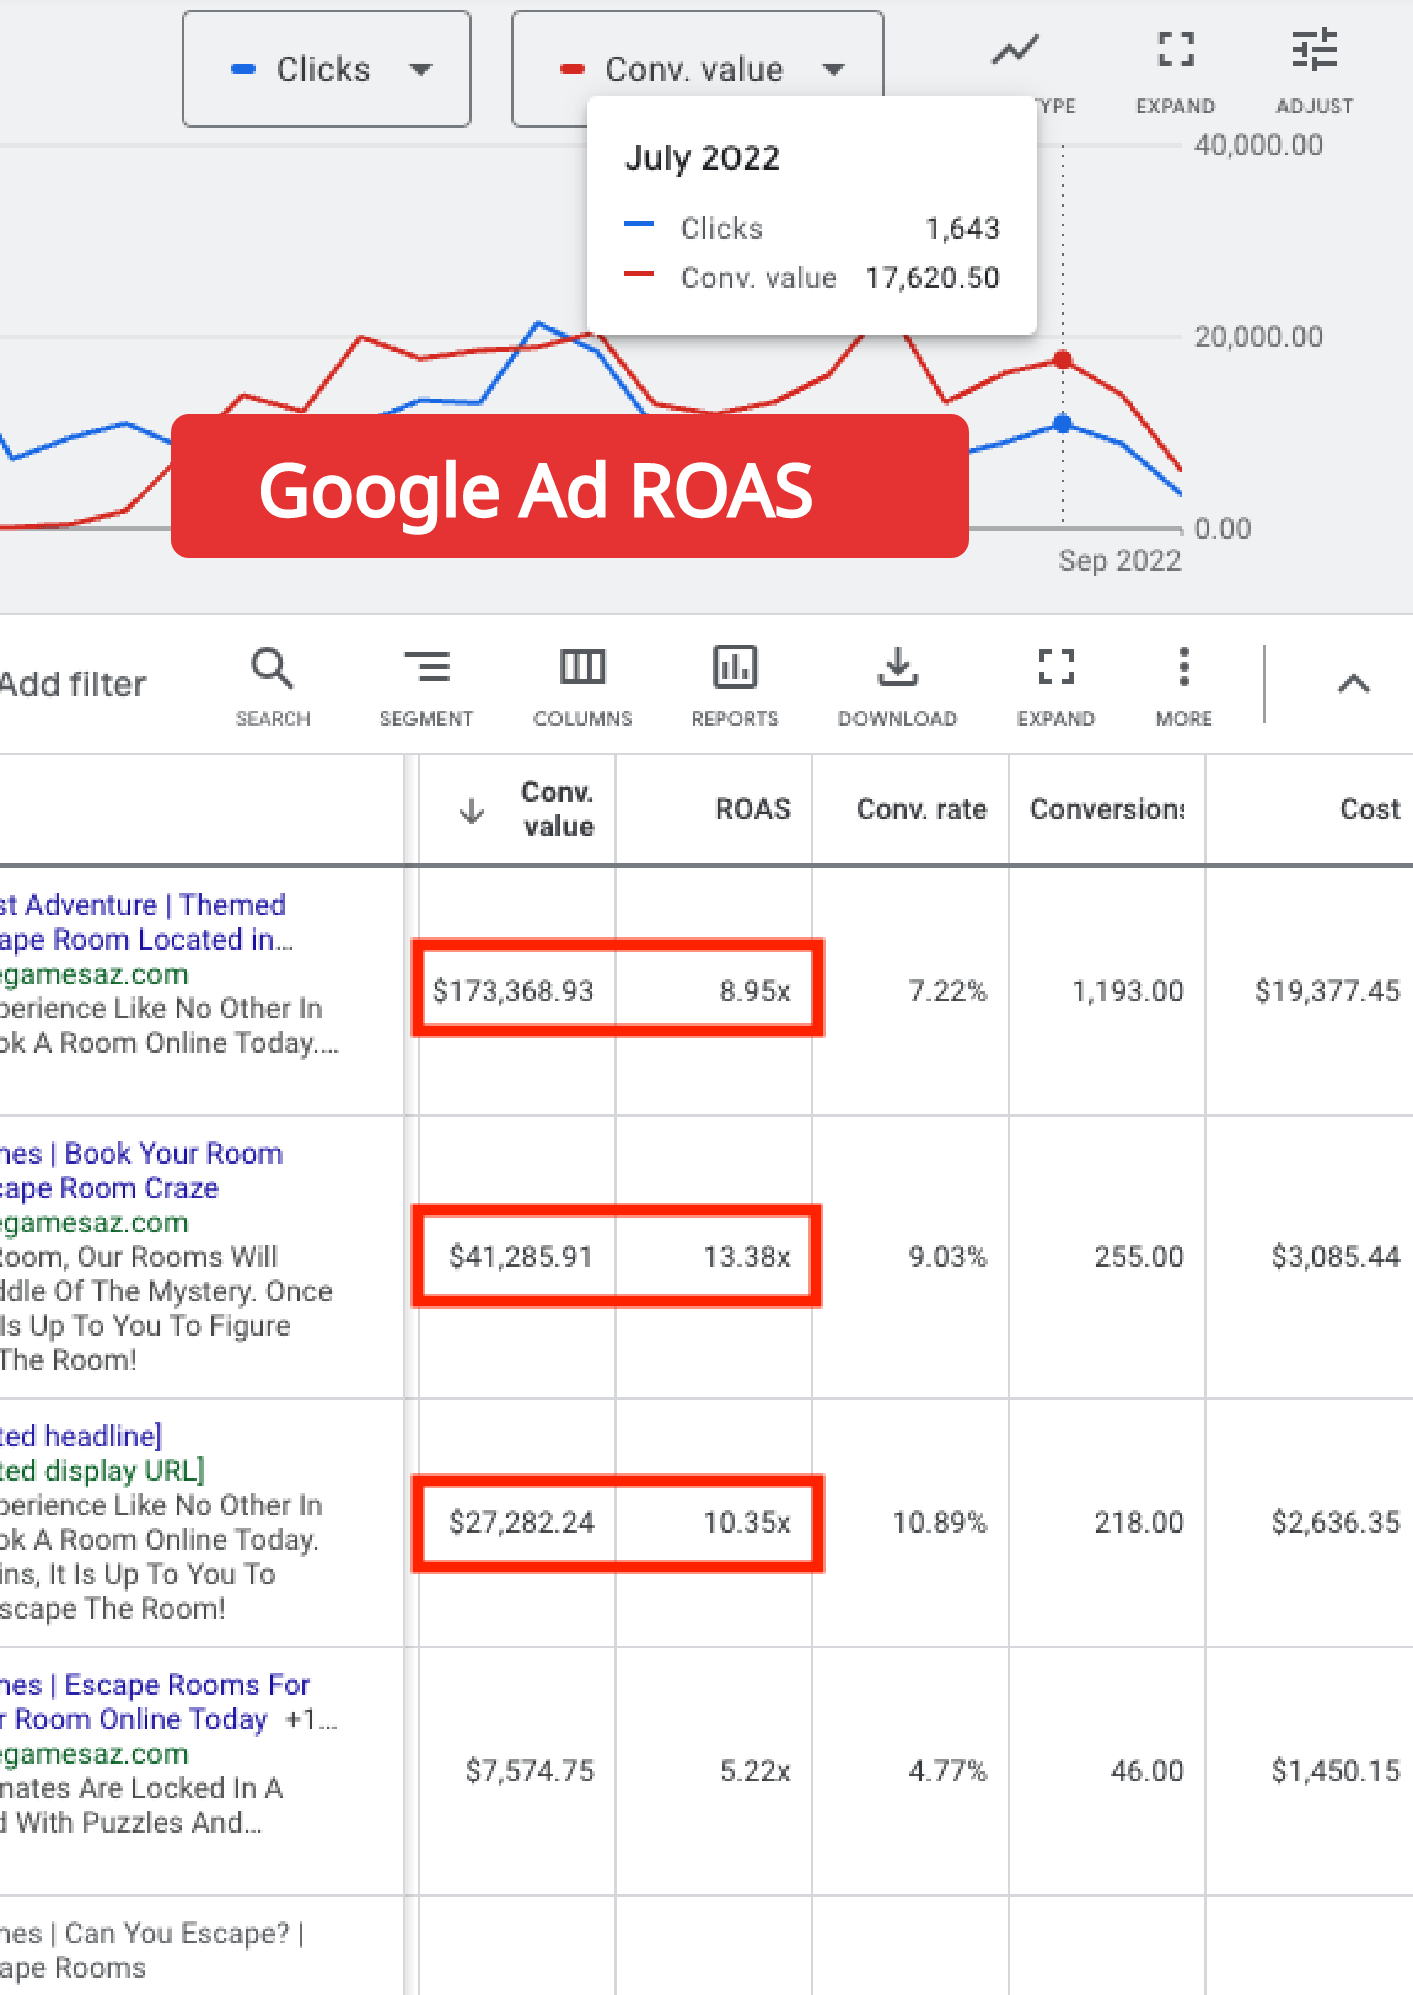Select the $41,285.91 conv. value cell
The width and height of the screenshot is (1413, 1995).
521,1256
